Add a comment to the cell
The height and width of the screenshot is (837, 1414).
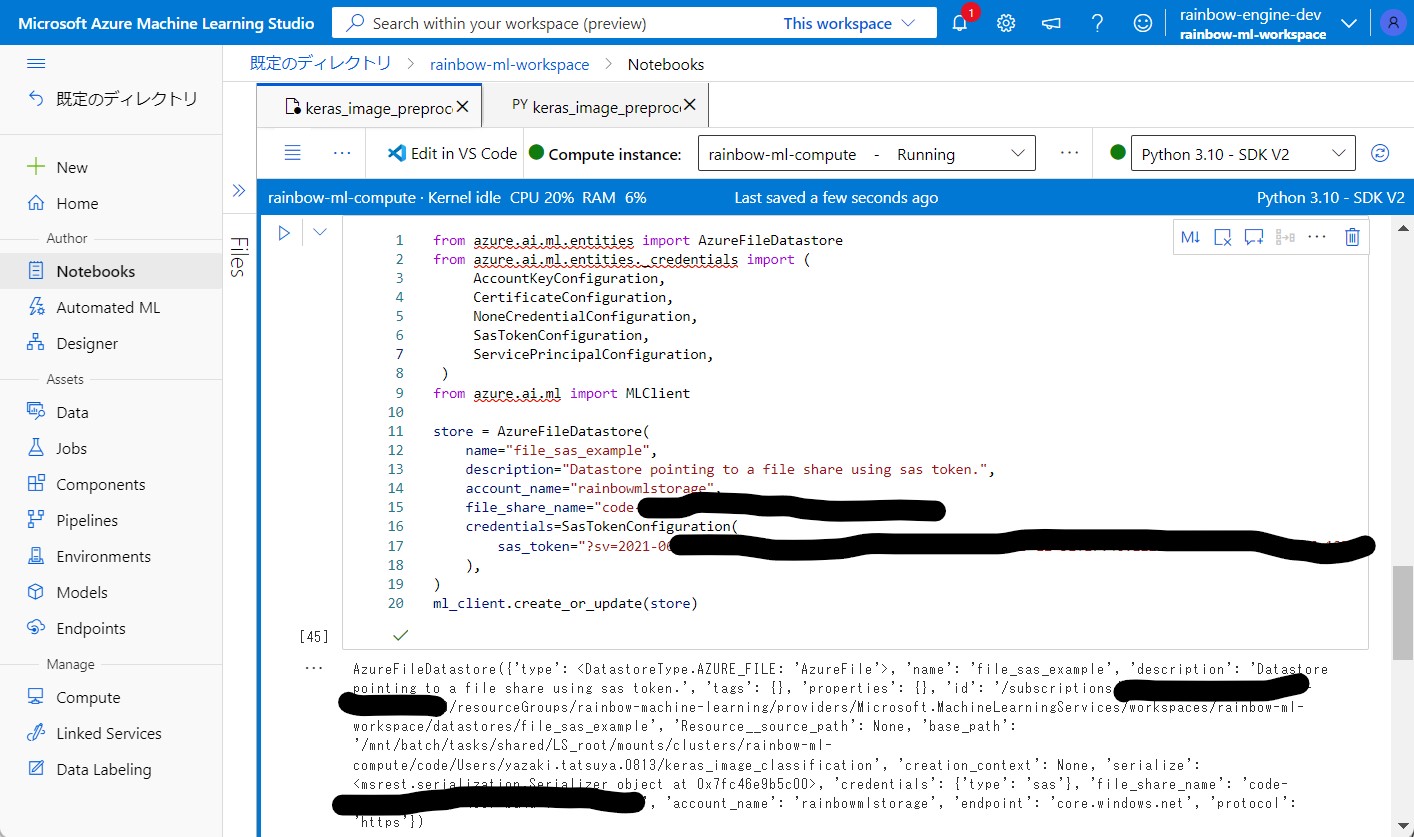(1254, 237)
